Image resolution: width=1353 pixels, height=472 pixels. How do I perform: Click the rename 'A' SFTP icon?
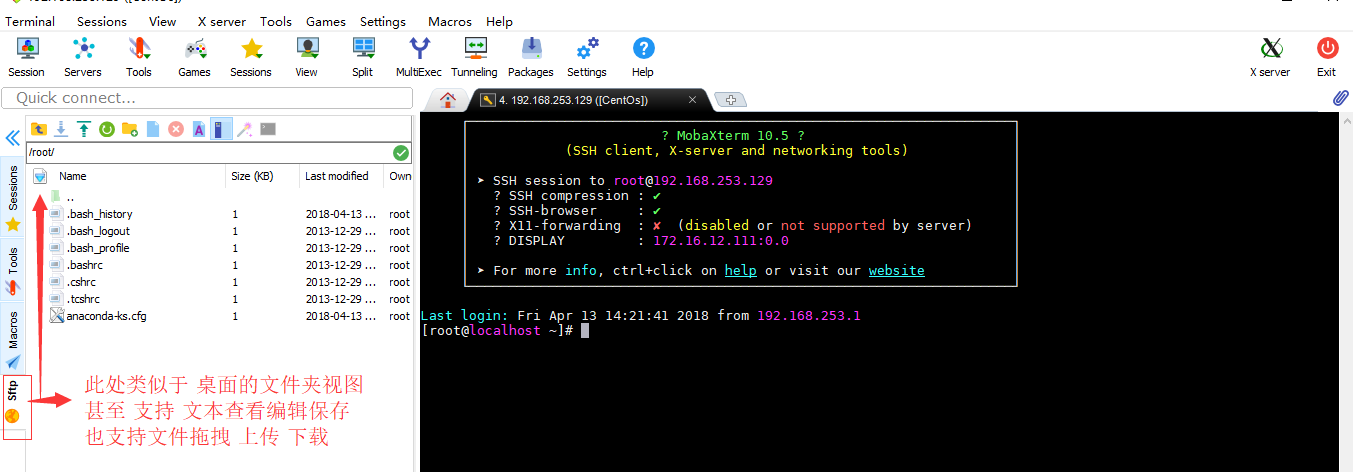point(199,129)
